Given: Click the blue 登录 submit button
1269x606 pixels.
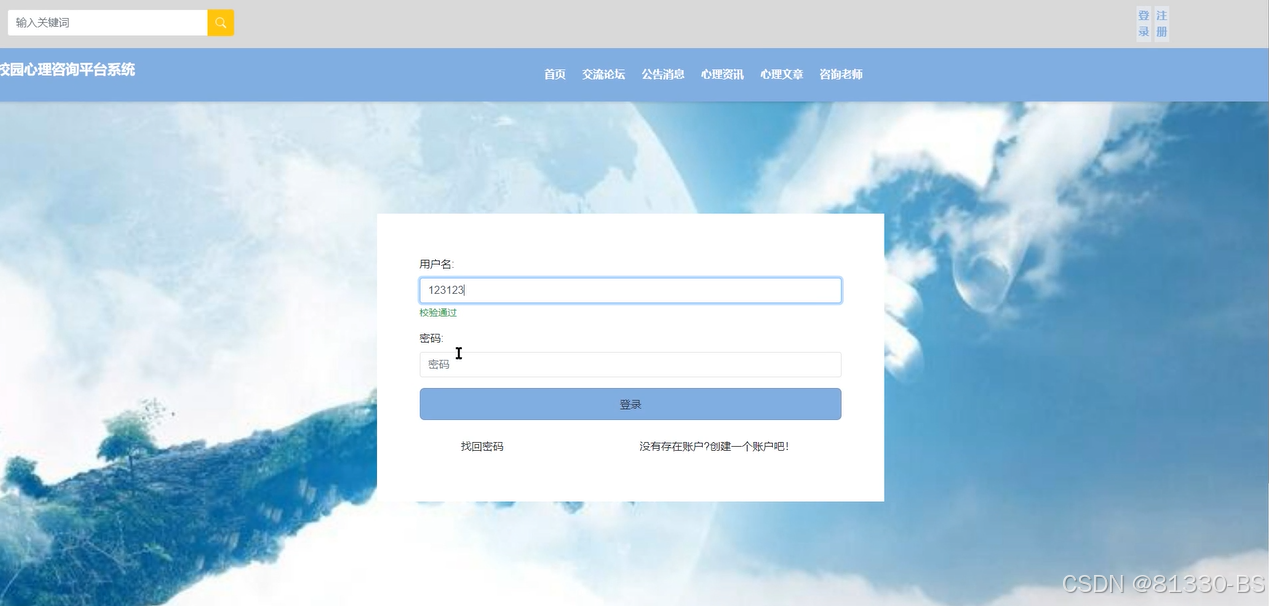Looking at the screenshot, I should 630,404.
